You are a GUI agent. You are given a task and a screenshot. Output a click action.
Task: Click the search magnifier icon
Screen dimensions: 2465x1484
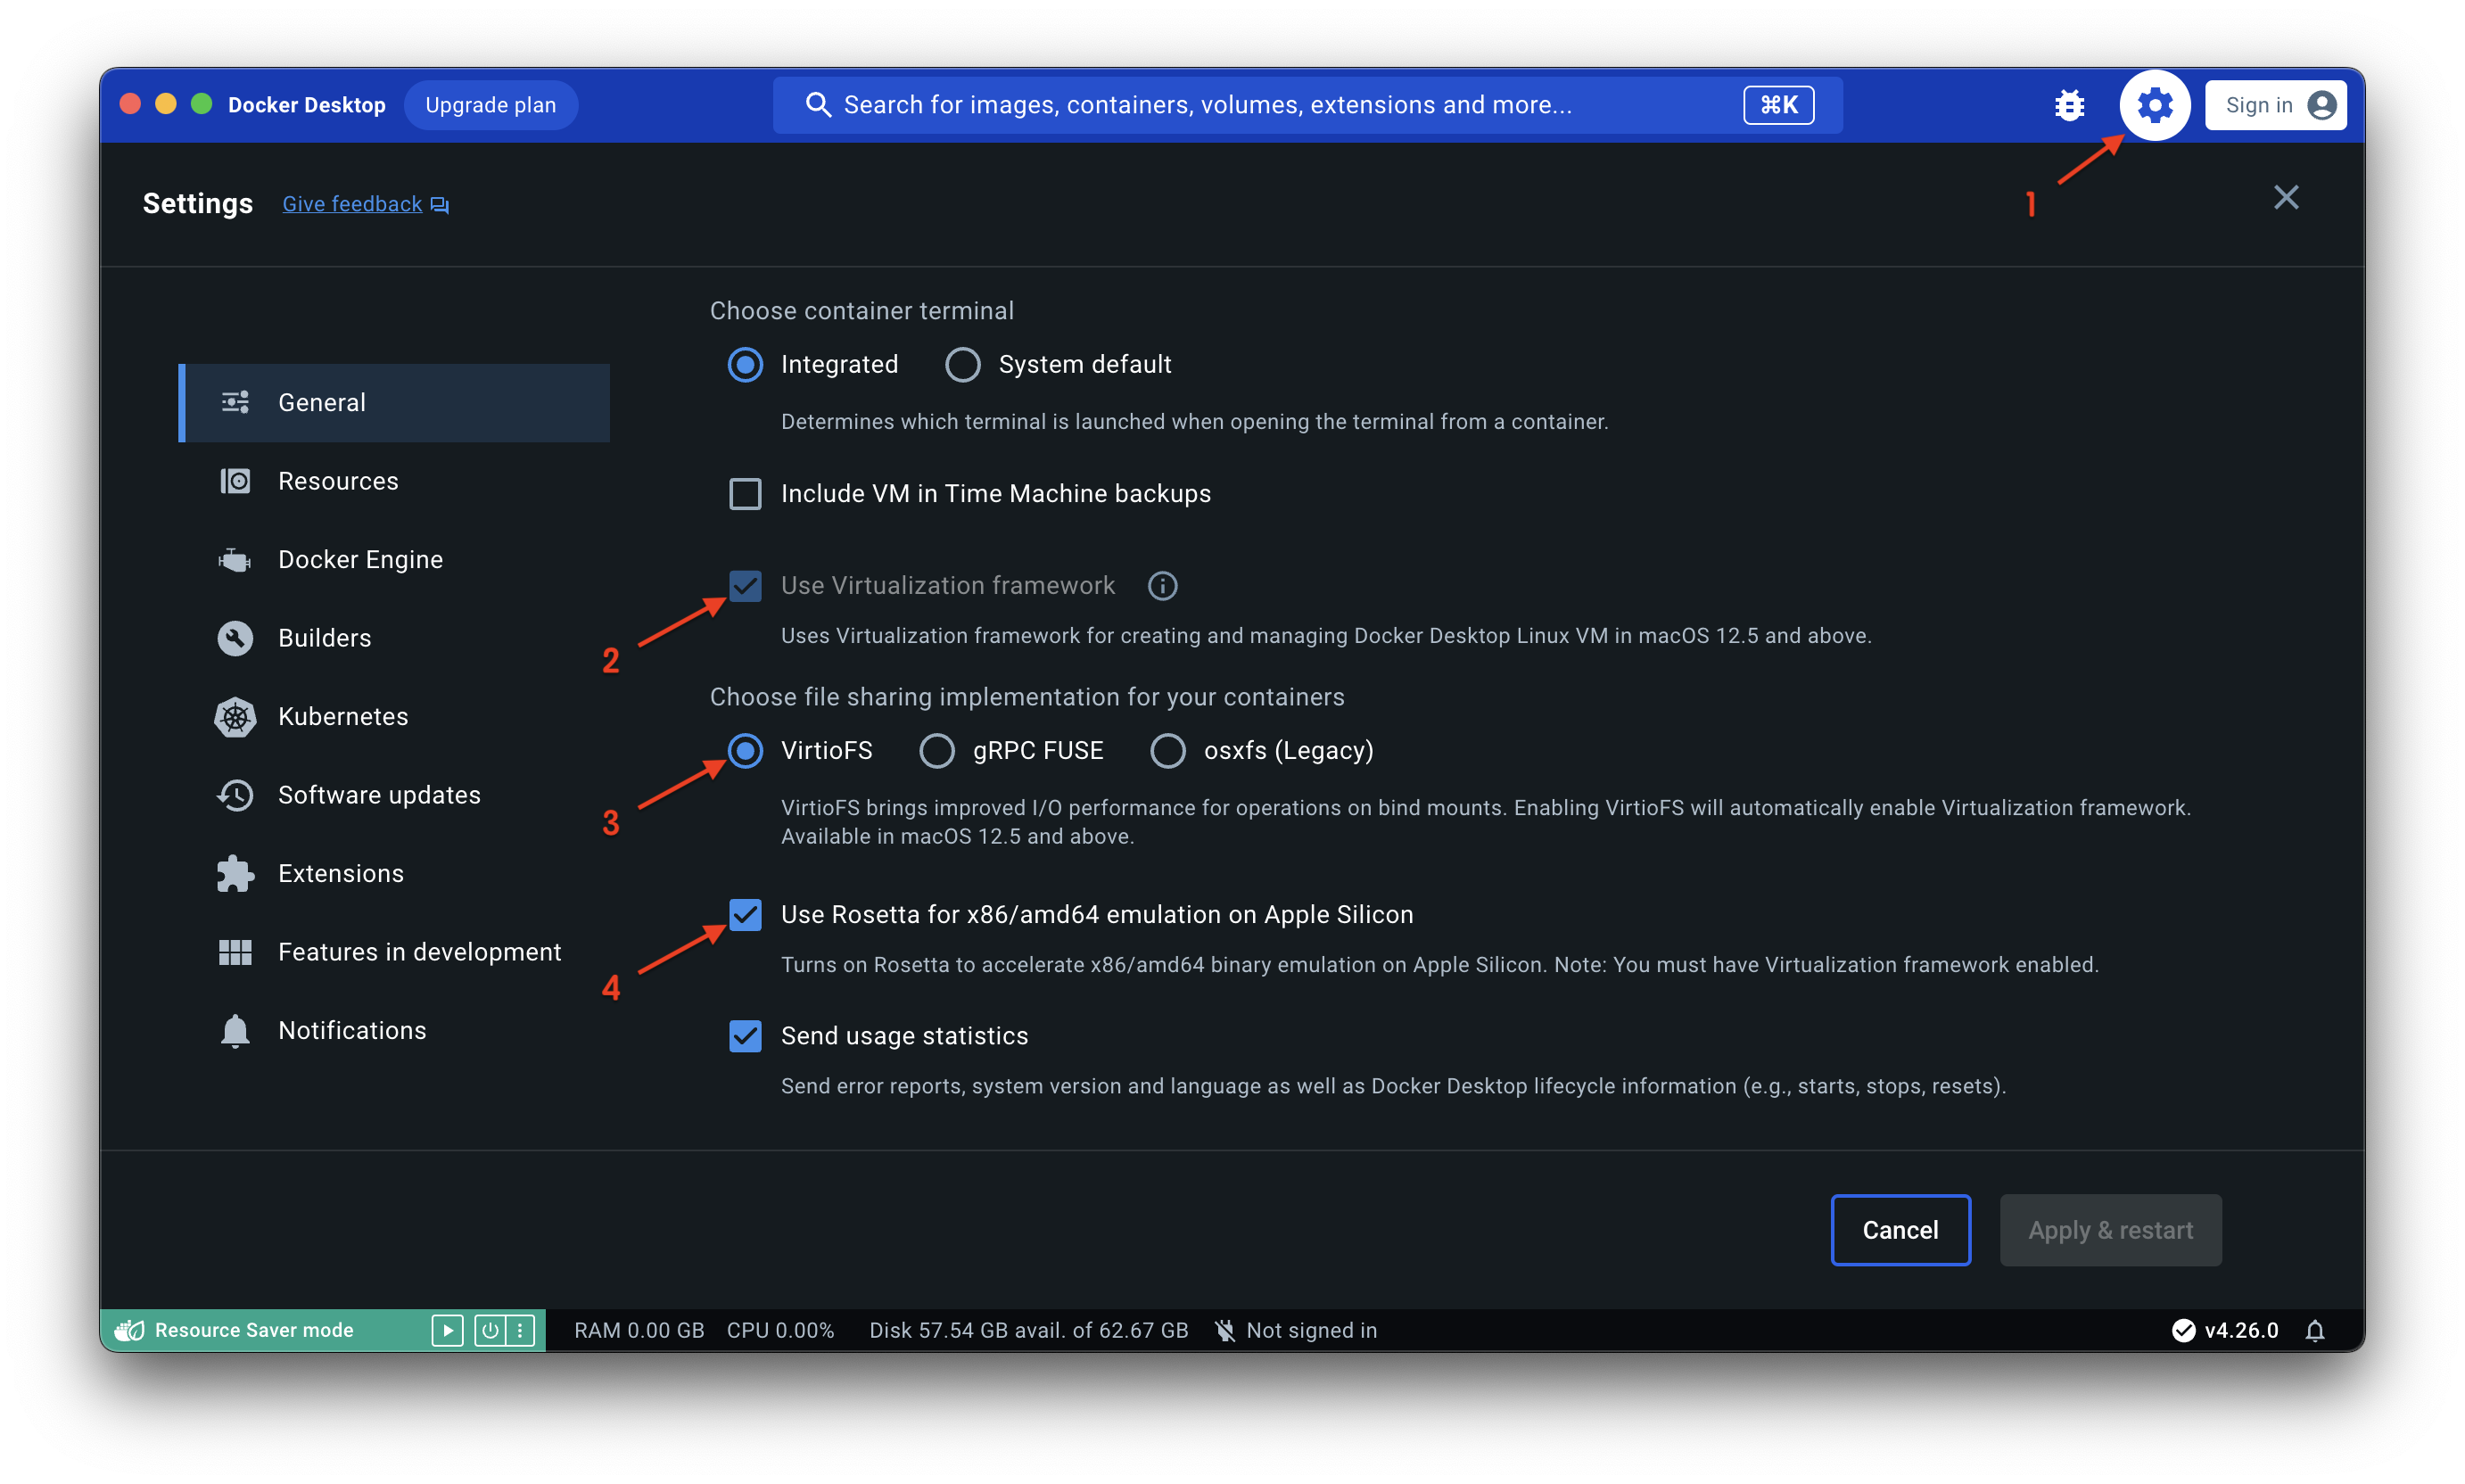[818, 105]
